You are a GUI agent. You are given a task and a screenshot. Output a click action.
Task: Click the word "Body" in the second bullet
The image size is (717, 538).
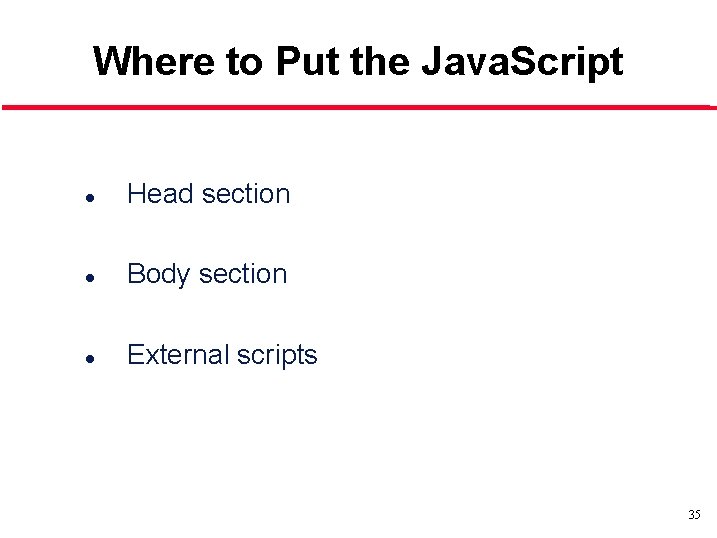point(159,274)
